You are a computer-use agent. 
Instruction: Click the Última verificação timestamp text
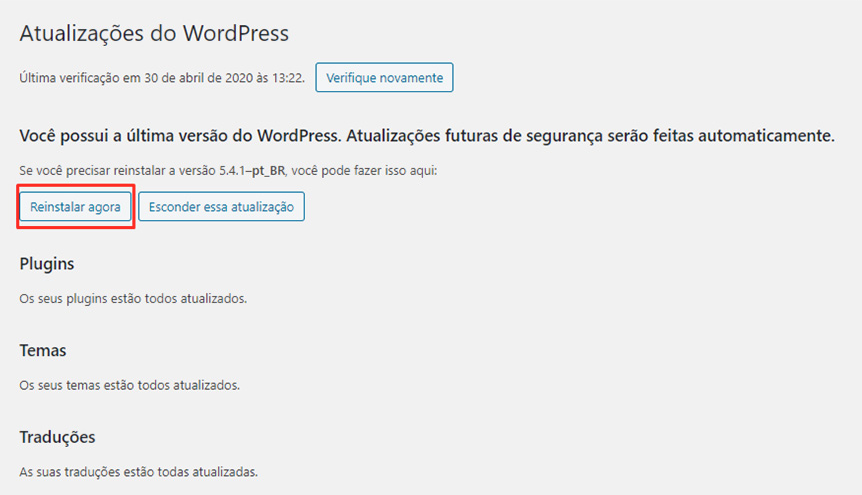[162, 78]
